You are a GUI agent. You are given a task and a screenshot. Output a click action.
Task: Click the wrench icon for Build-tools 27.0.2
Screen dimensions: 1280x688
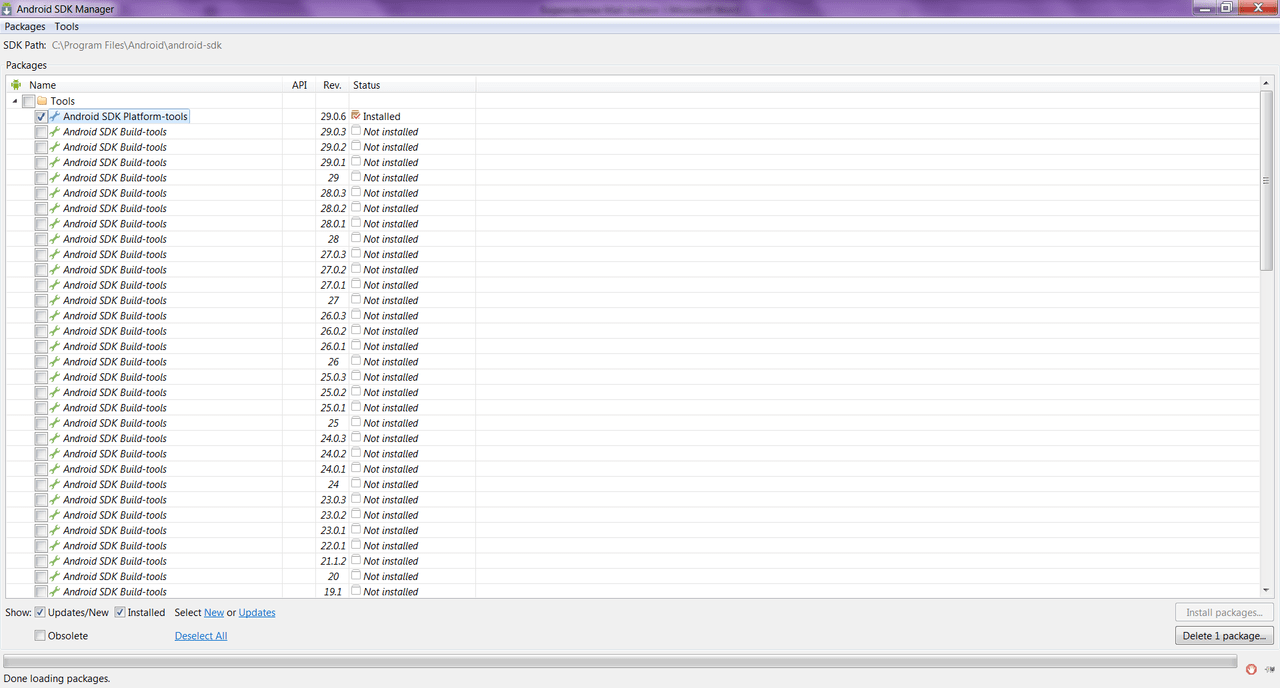click(55, 270)
